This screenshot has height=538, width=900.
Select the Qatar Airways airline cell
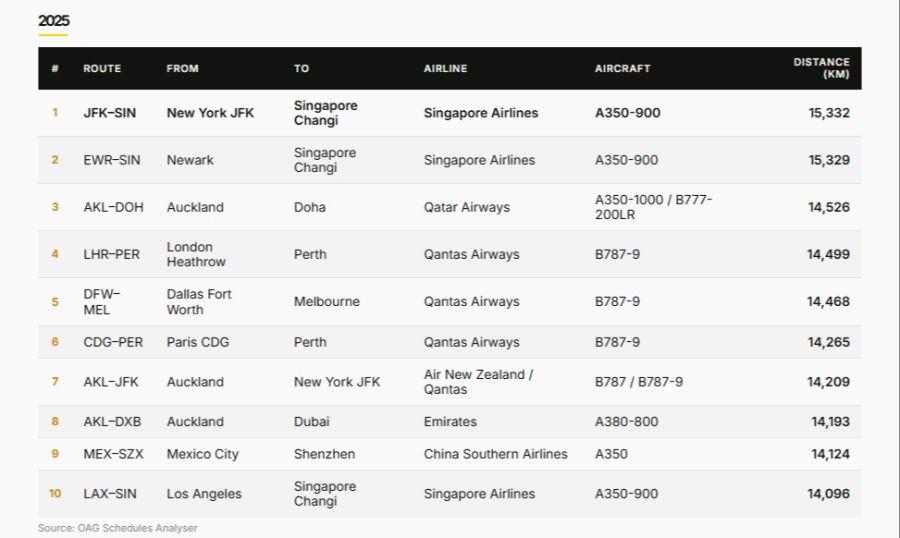467,207
